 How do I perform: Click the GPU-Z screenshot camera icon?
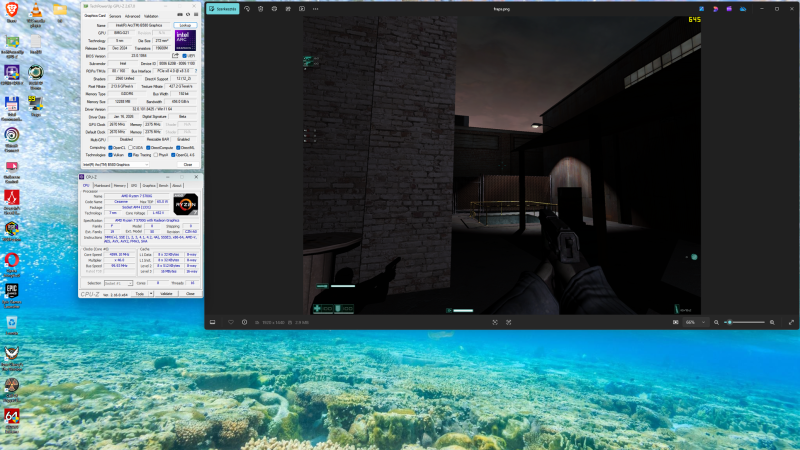(x=180, y=15)
